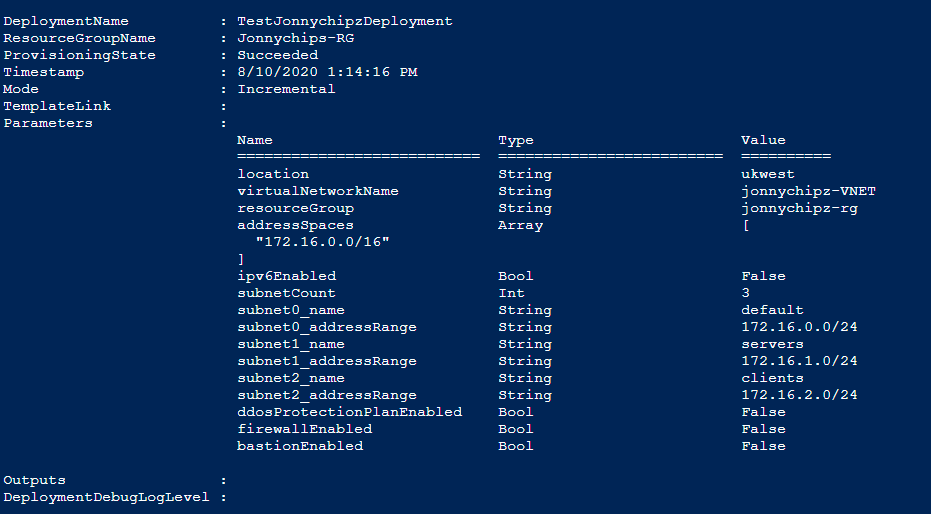Image resolution: width=931 pixels, height=514 pixels.
Task: Click the firewallEnabled False value
Action: tap(763, 429)
